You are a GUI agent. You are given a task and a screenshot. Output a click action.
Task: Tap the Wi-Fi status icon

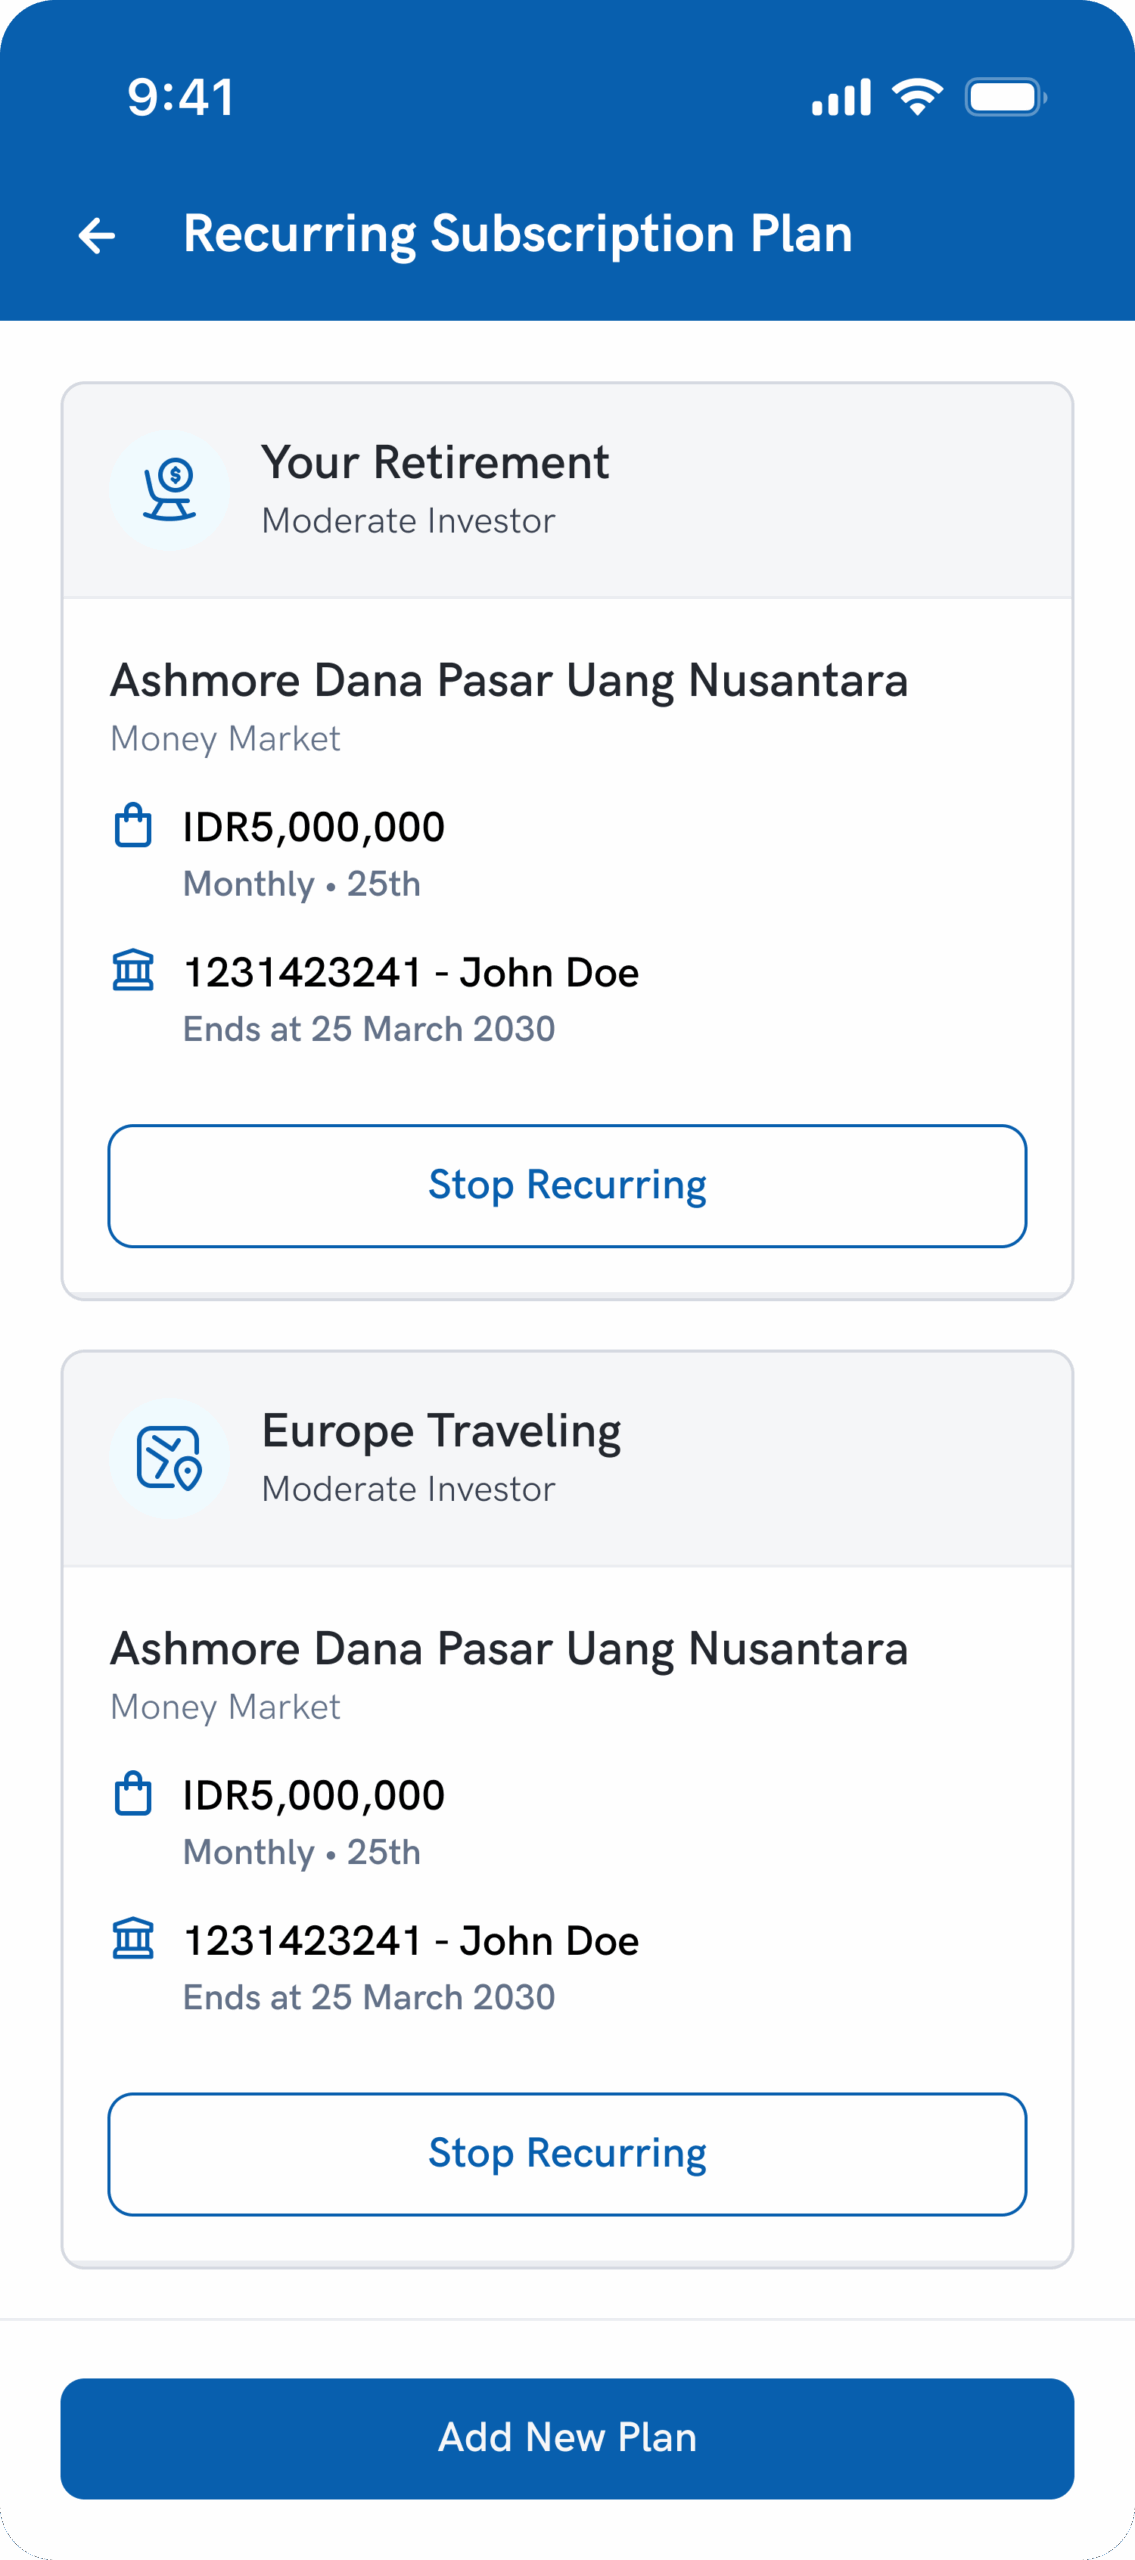[917, 97]
